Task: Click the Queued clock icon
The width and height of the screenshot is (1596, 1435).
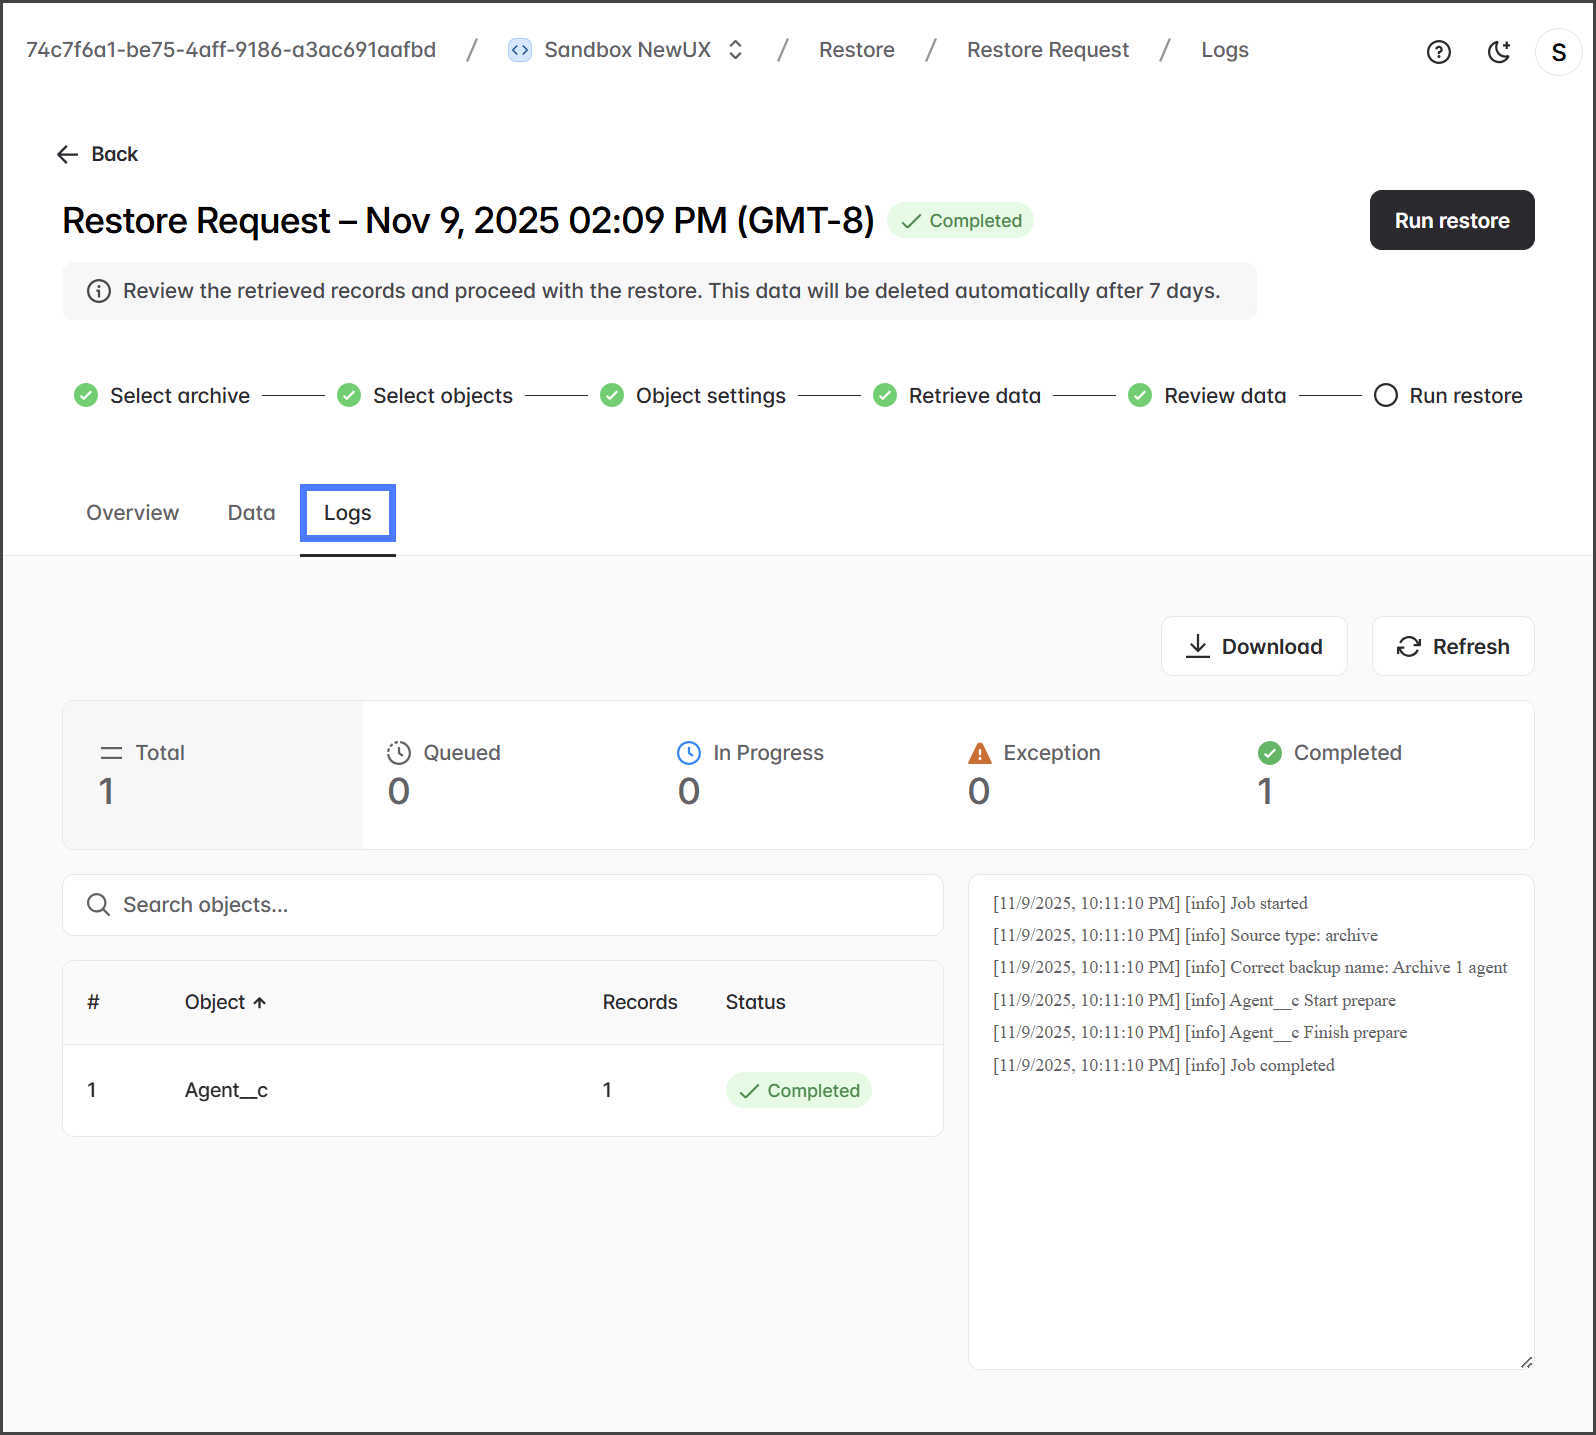Action: tap(399, 753)
